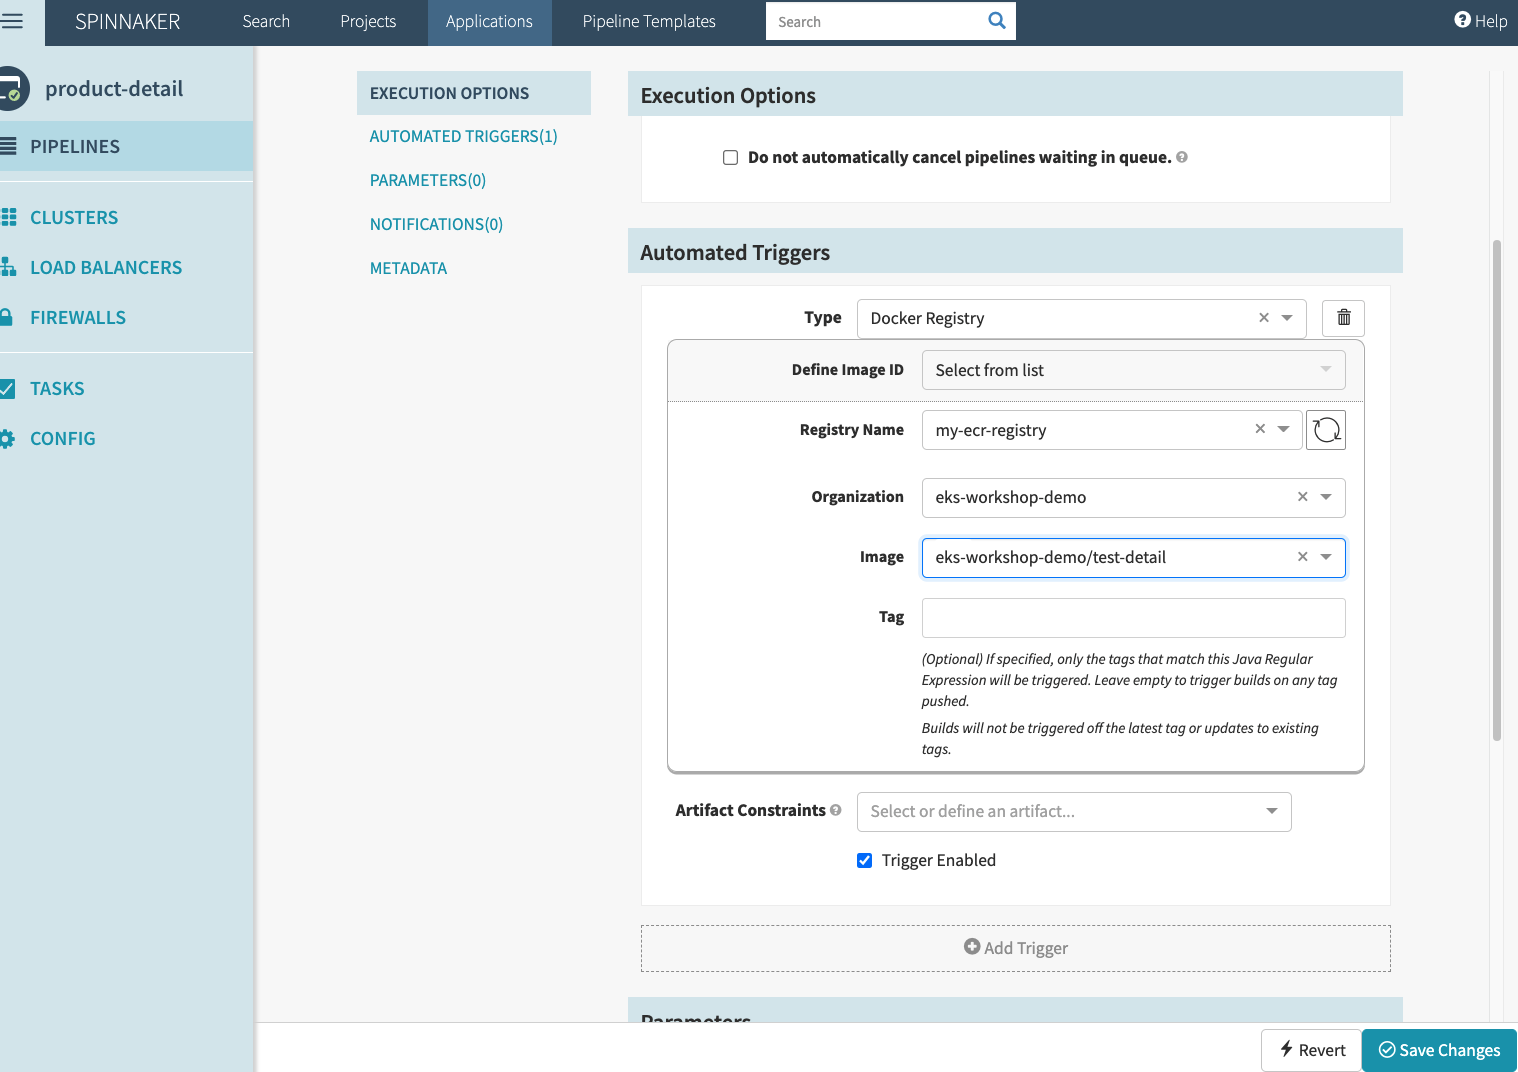Viewport: 1518px width, 1072px height.
Task: View Tasks in the sidebar
Action: point(57,388)
